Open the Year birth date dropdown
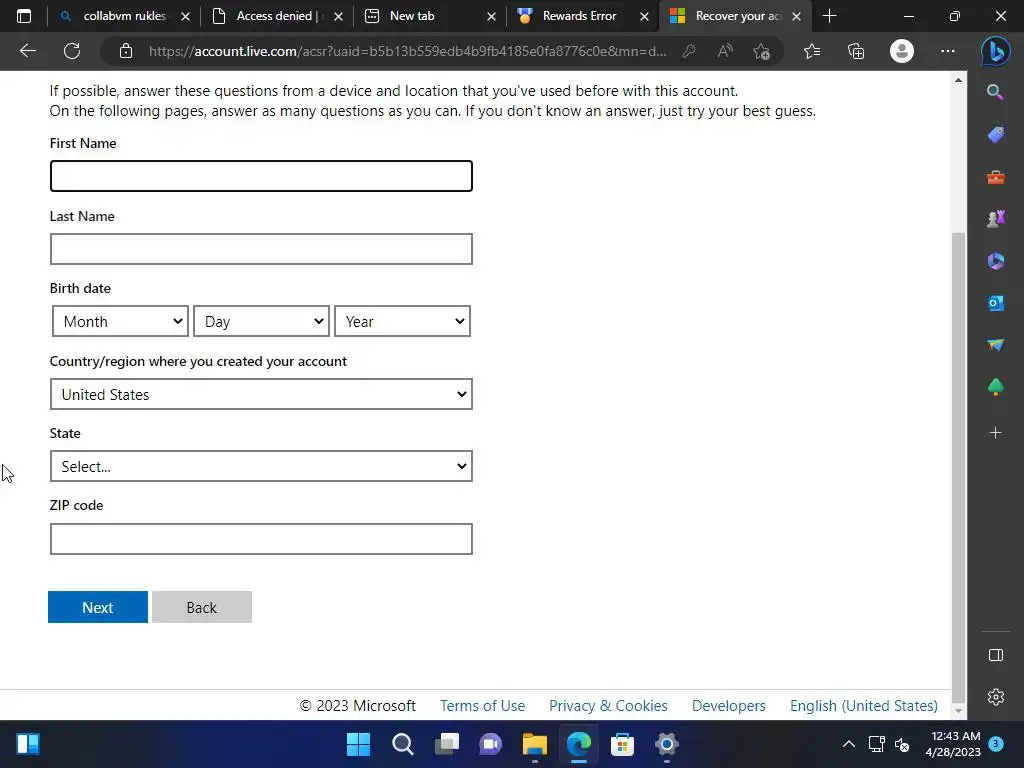Screen dimensions: 1024x768 (402, 321)
